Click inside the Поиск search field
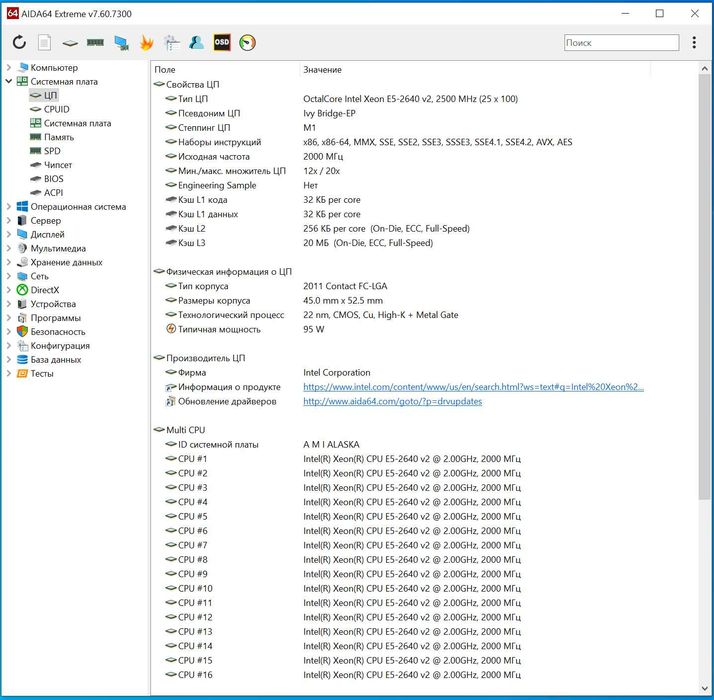This screenshot has height=700, width=714. (x=621, y=42)
